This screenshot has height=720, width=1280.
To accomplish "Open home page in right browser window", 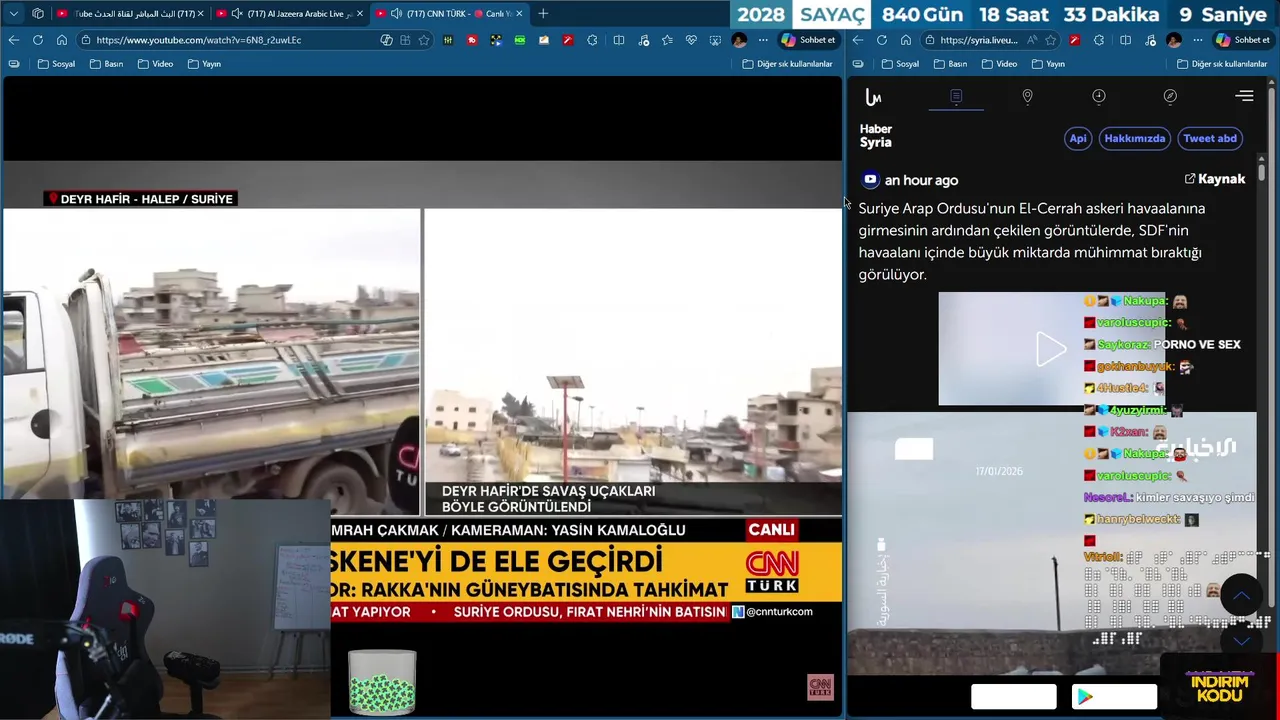I will click(x=906, y=40).
